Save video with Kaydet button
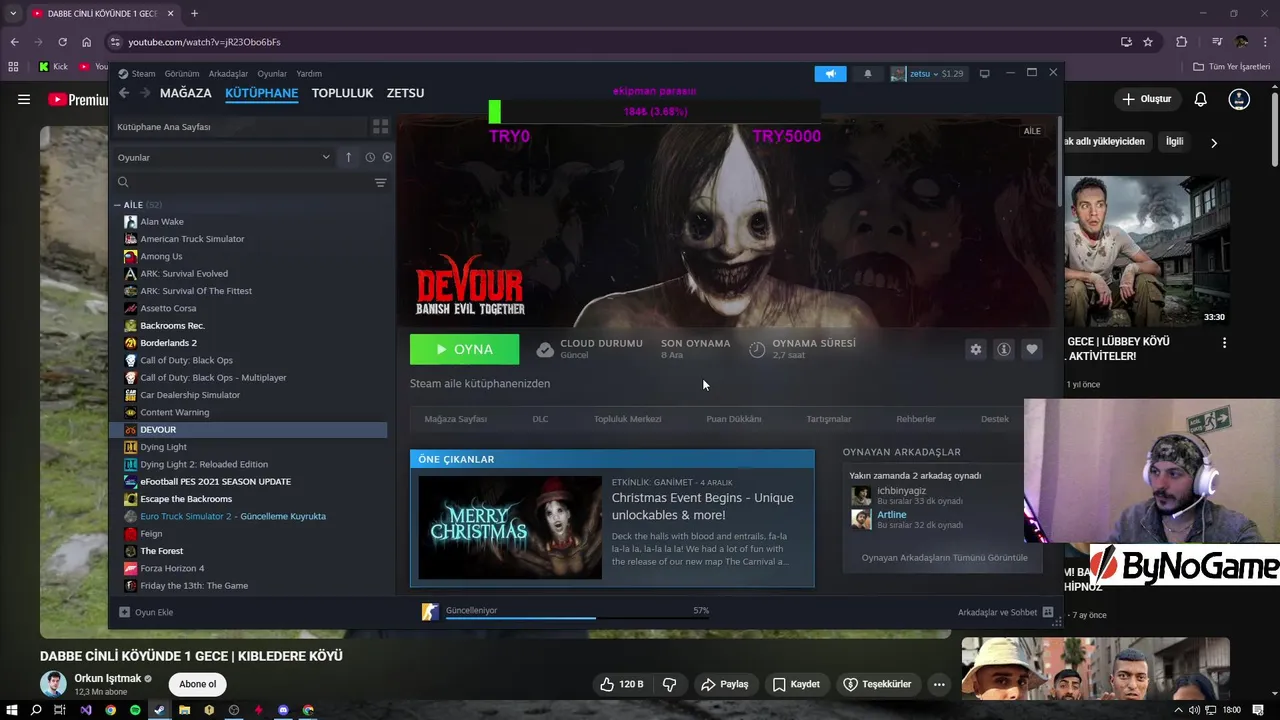Viewport: 1280px width, 720px height. tap(796, 684)
